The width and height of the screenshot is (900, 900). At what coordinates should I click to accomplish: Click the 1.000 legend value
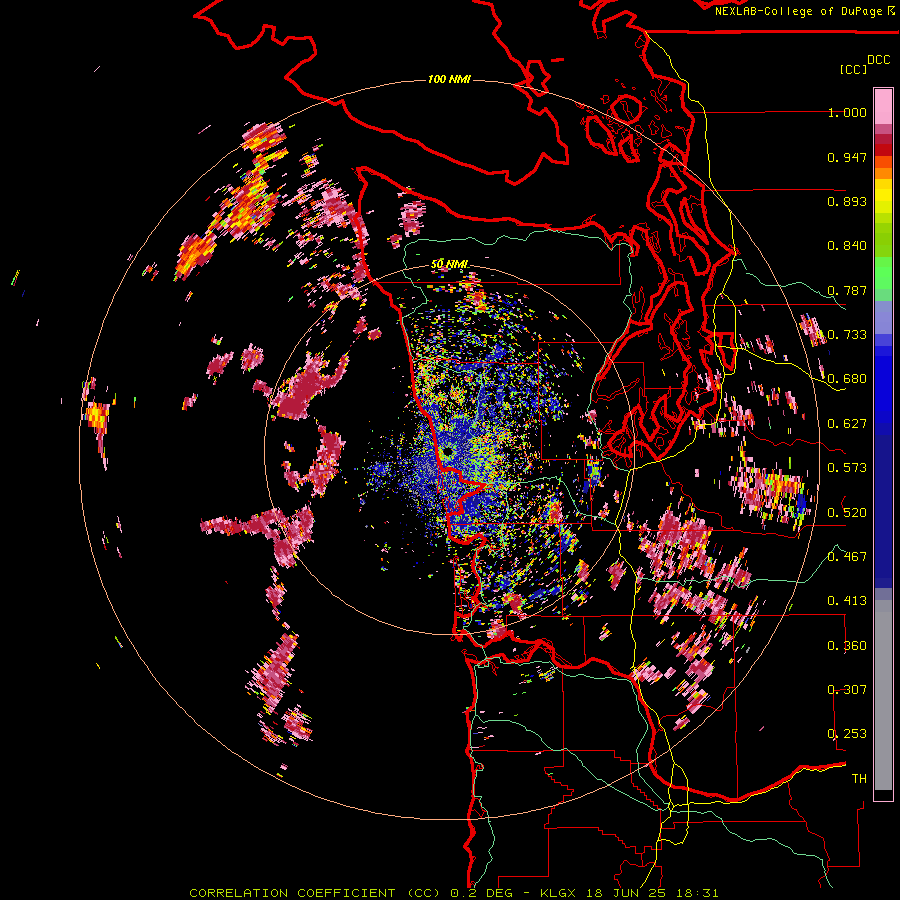[847, 112]
